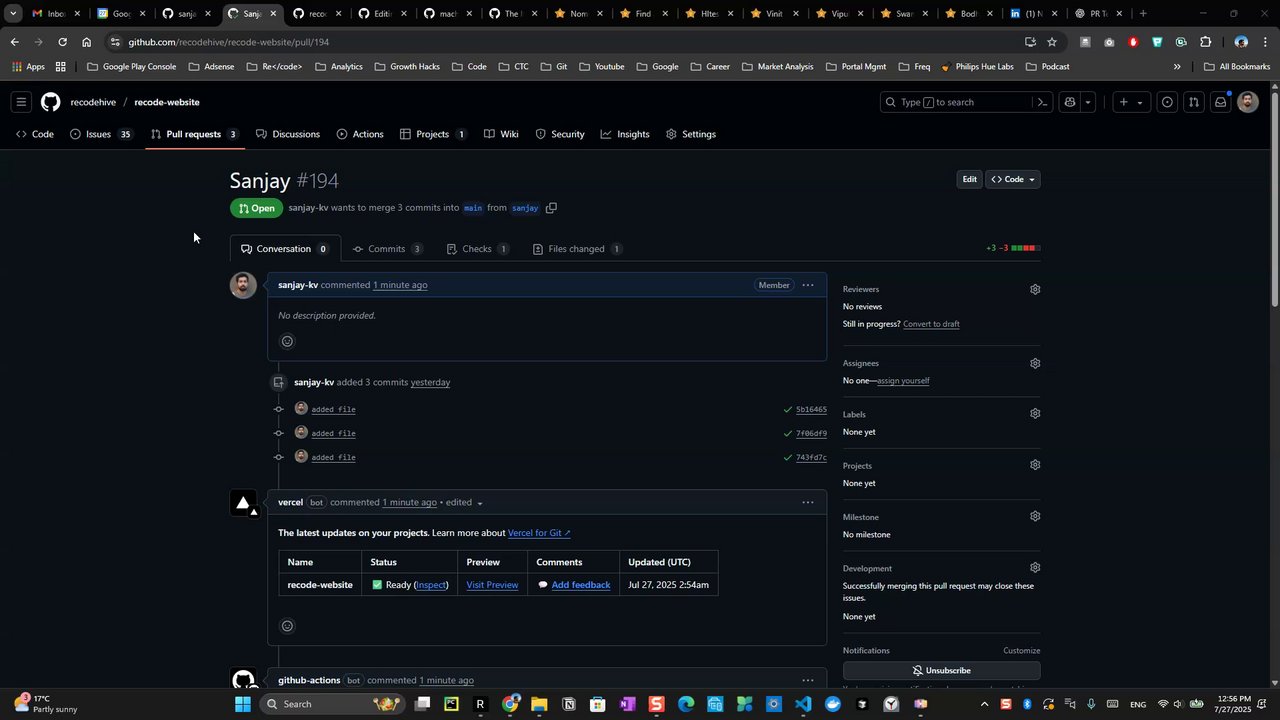Screen dimensions: 1280x720
Task: Open File Explorer from taskbar
Action: click(x=539, y=704)
